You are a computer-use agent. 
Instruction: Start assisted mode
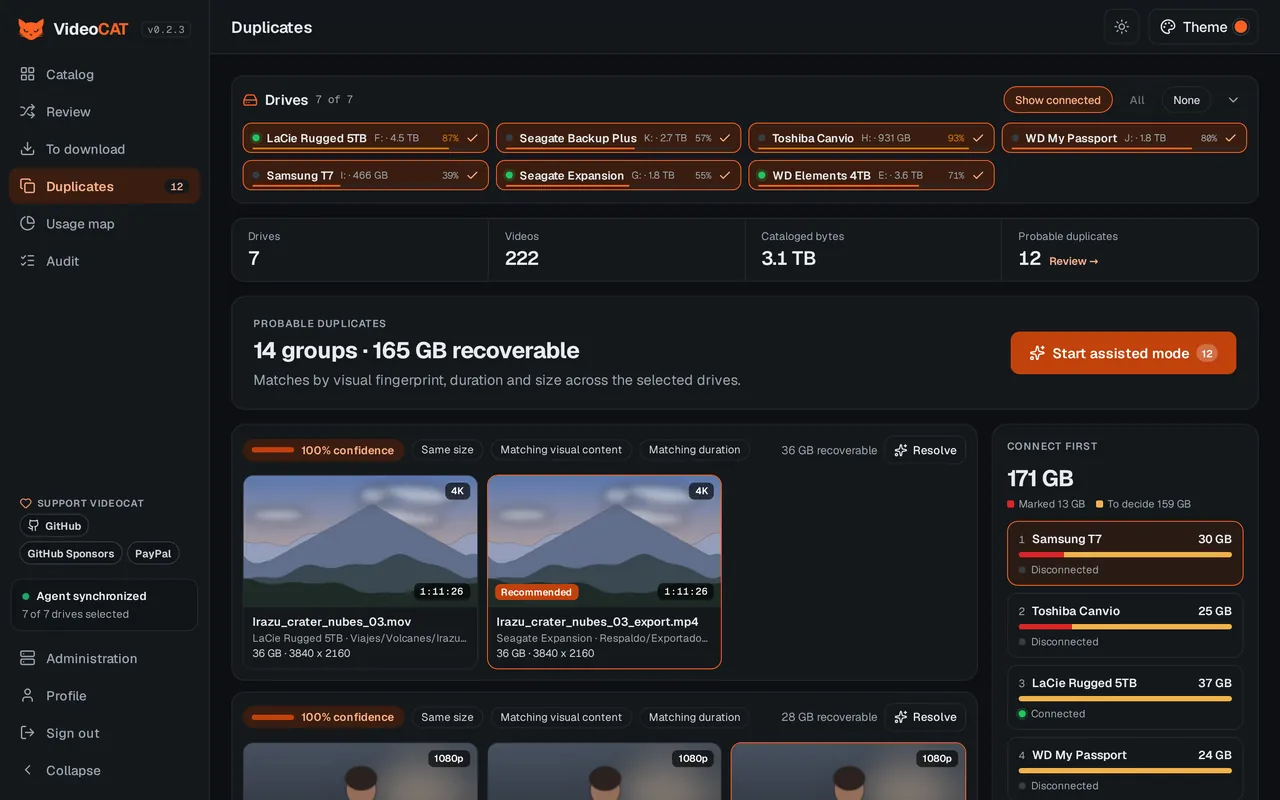[x=1123, y=353]
